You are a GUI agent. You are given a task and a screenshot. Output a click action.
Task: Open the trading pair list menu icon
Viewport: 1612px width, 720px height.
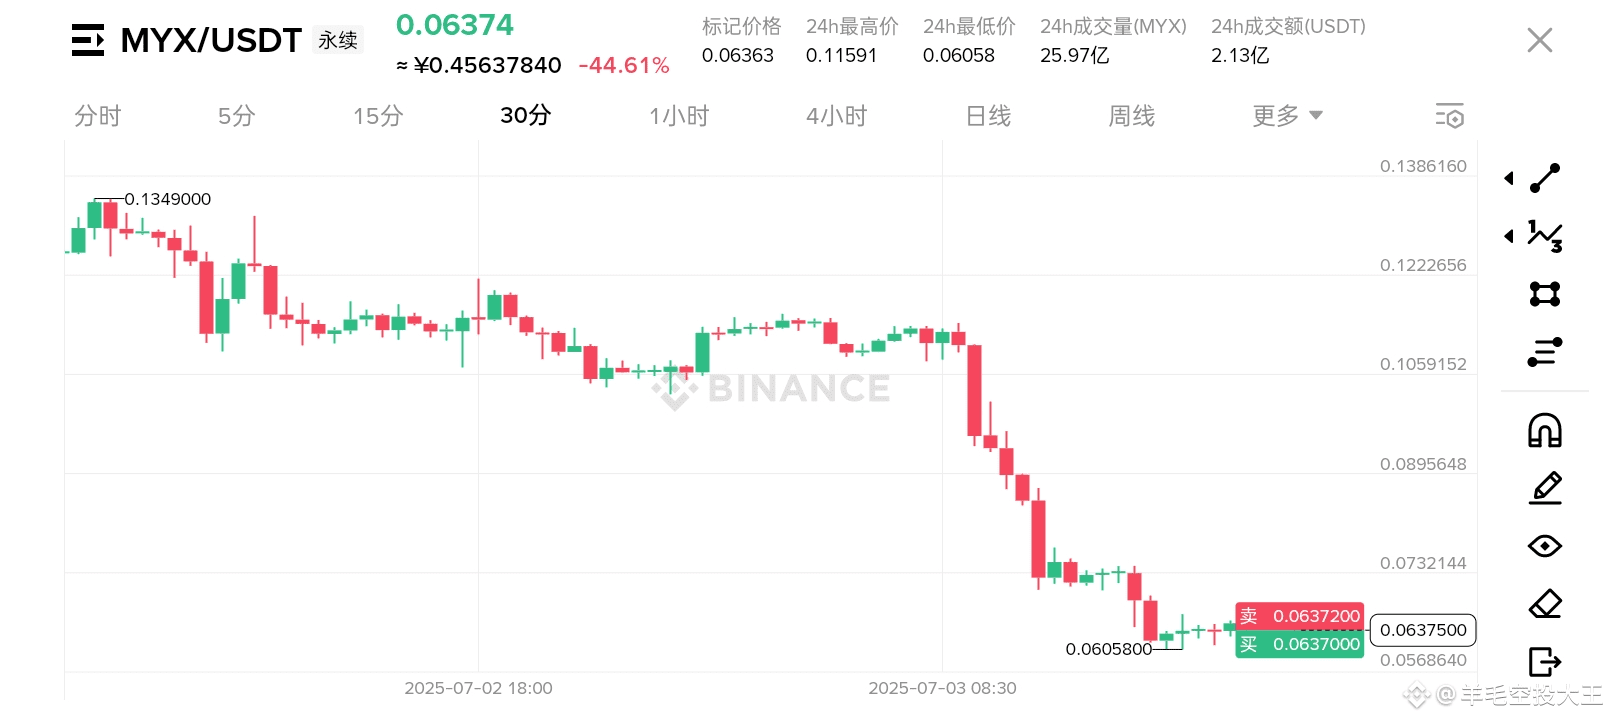coord(88,40)
